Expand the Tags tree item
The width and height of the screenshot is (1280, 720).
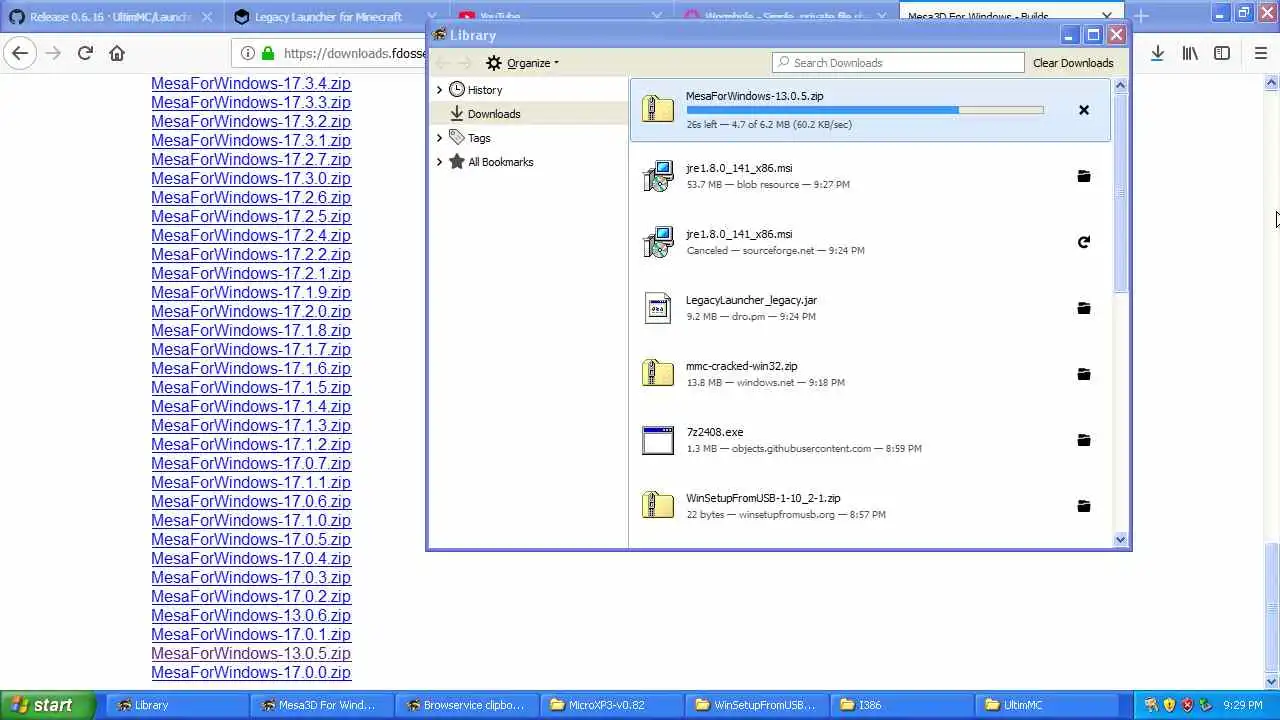439,138
